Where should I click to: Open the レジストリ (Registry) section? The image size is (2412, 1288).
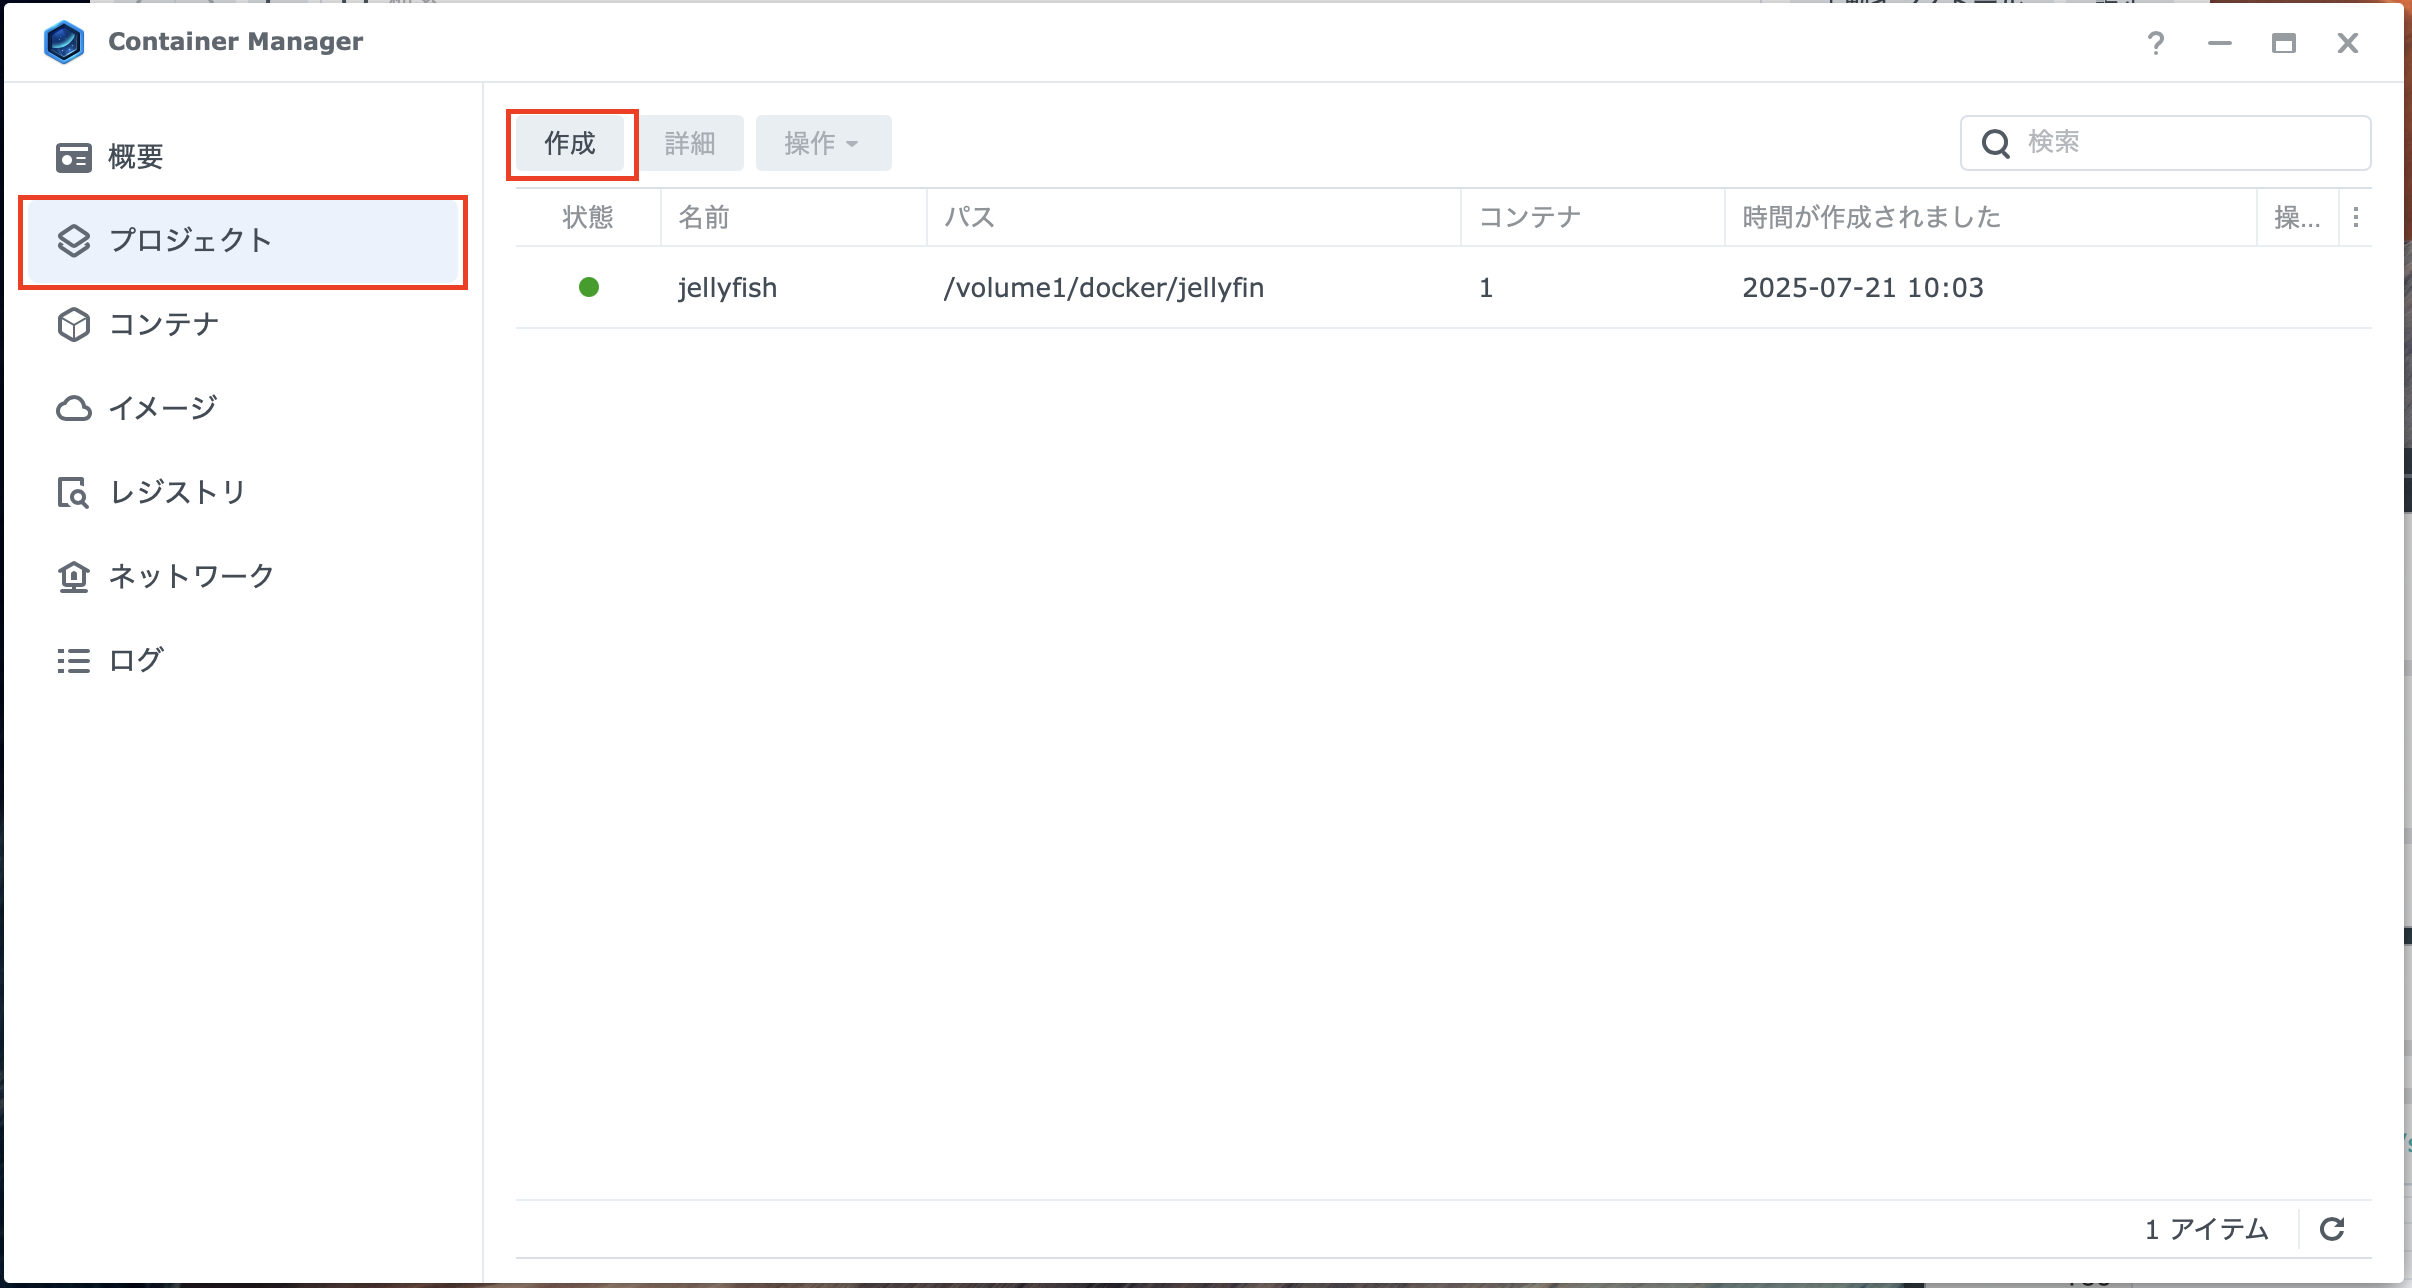pyautogui.click(x=175, y=491)
